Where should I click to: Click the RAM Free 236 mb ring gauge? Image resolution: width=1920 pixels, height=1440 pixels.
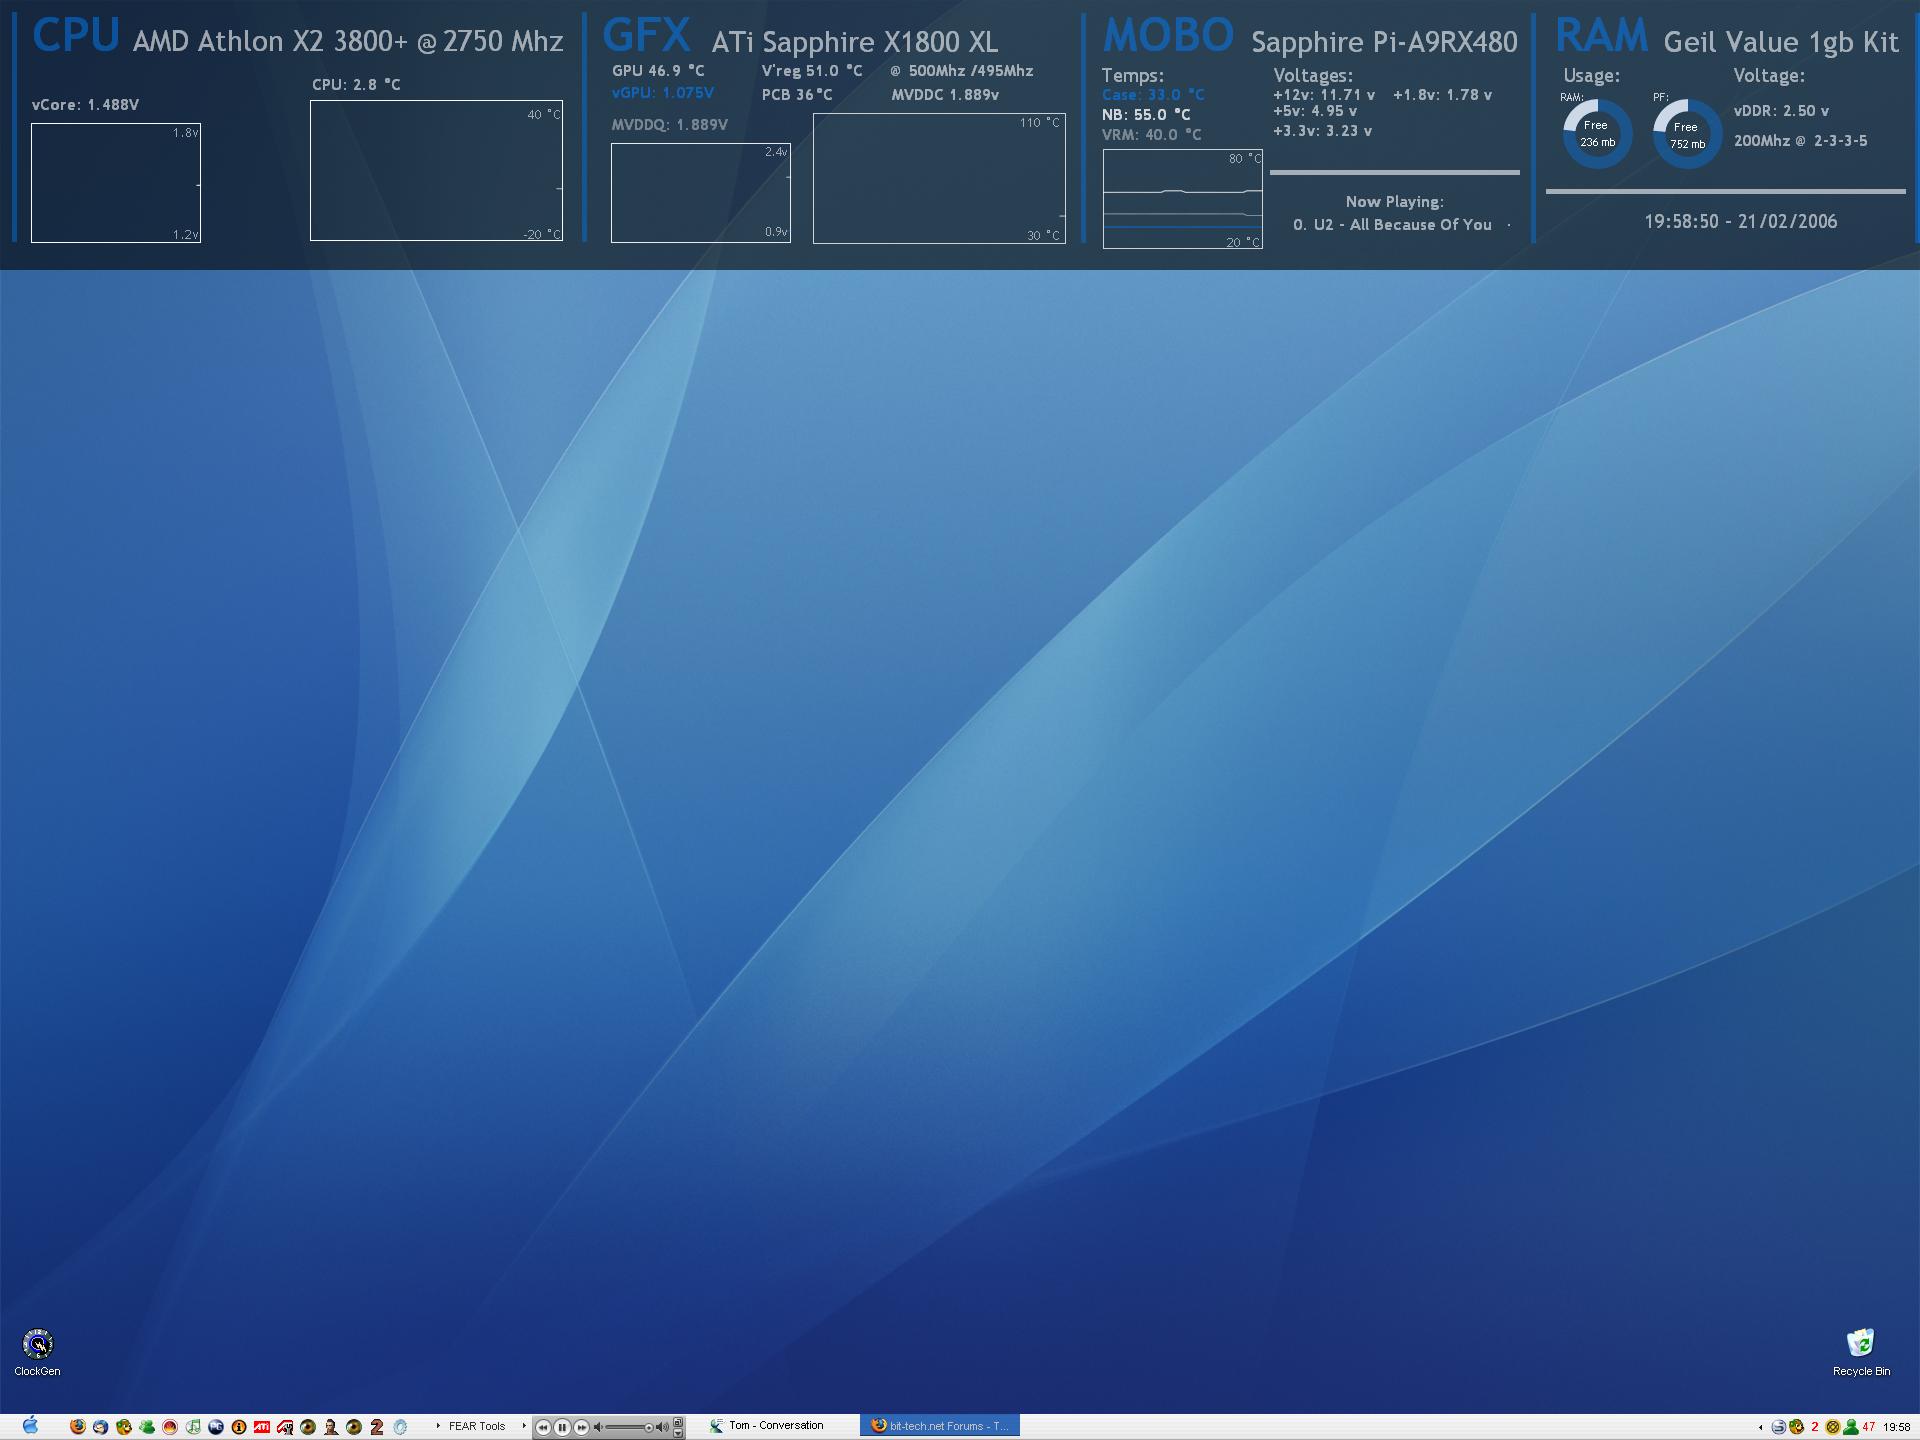pos(1597,133)
